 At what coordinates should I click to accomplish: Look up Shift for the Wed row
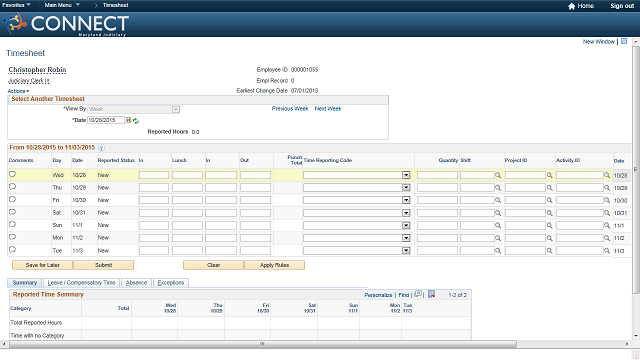[498, 175]
